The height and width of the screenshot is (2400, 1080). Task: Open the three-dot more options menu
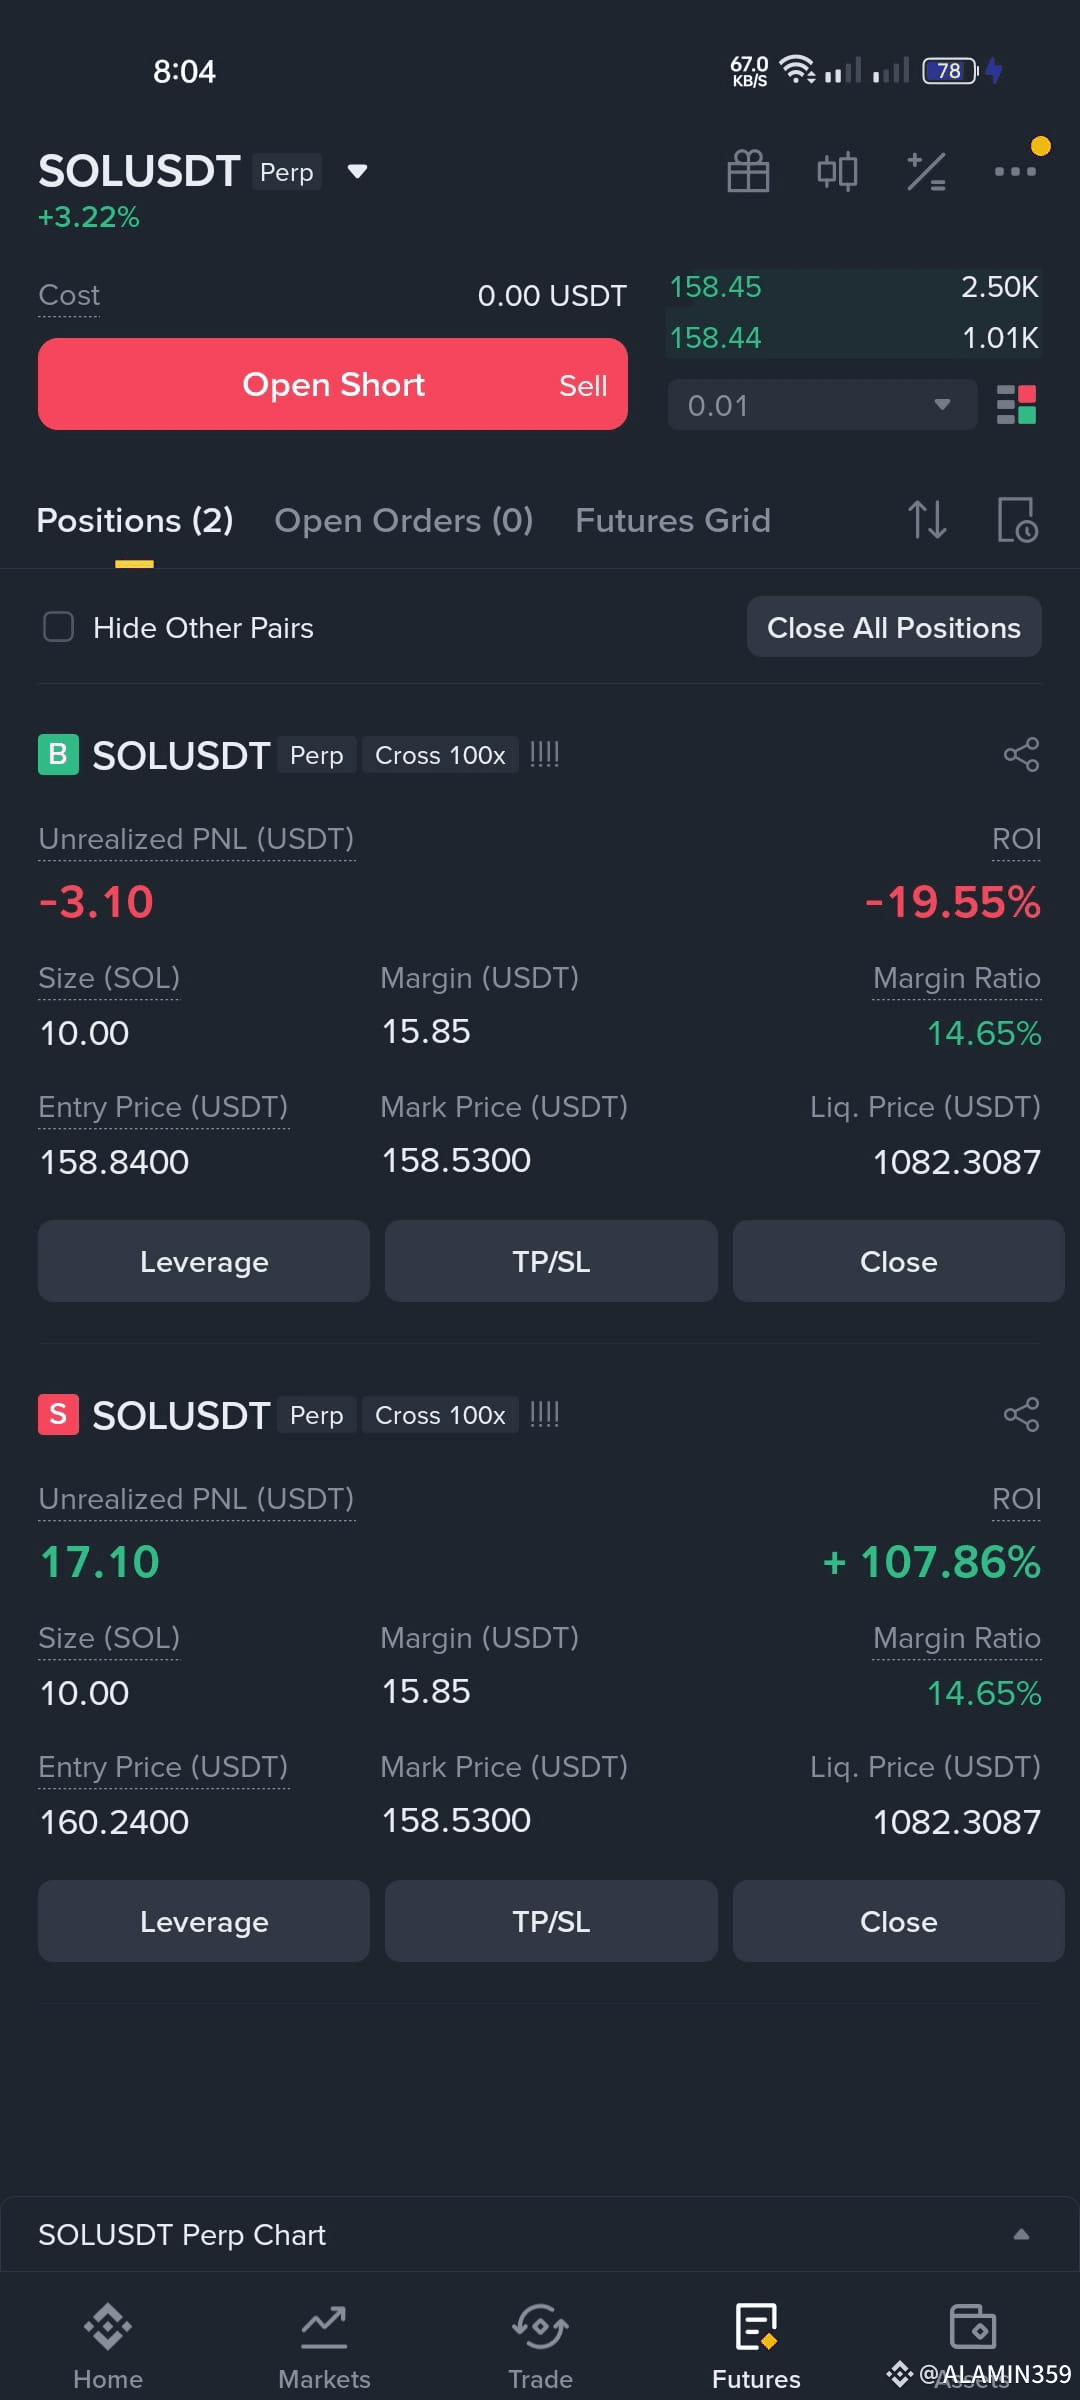(x=1015, y=171)
